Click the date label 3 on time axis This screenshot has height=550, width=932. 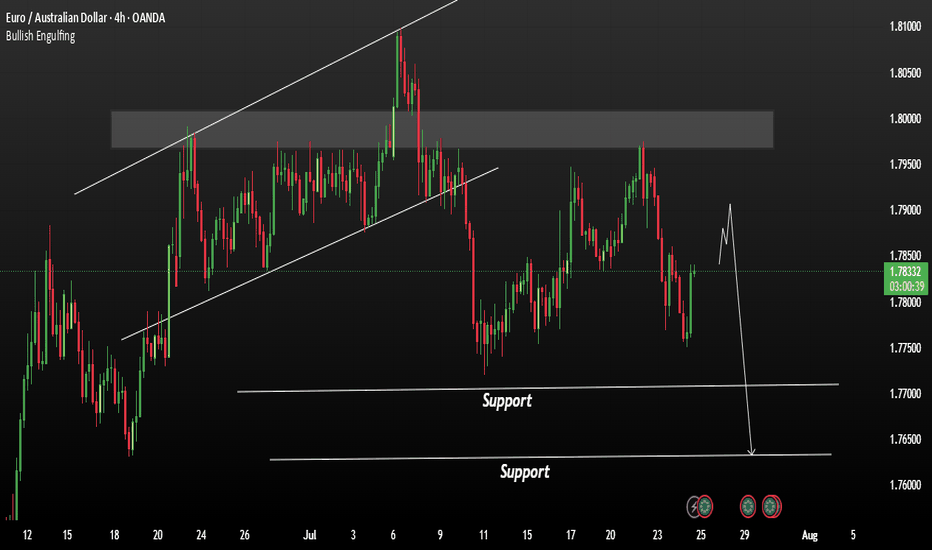click(353, 535)
